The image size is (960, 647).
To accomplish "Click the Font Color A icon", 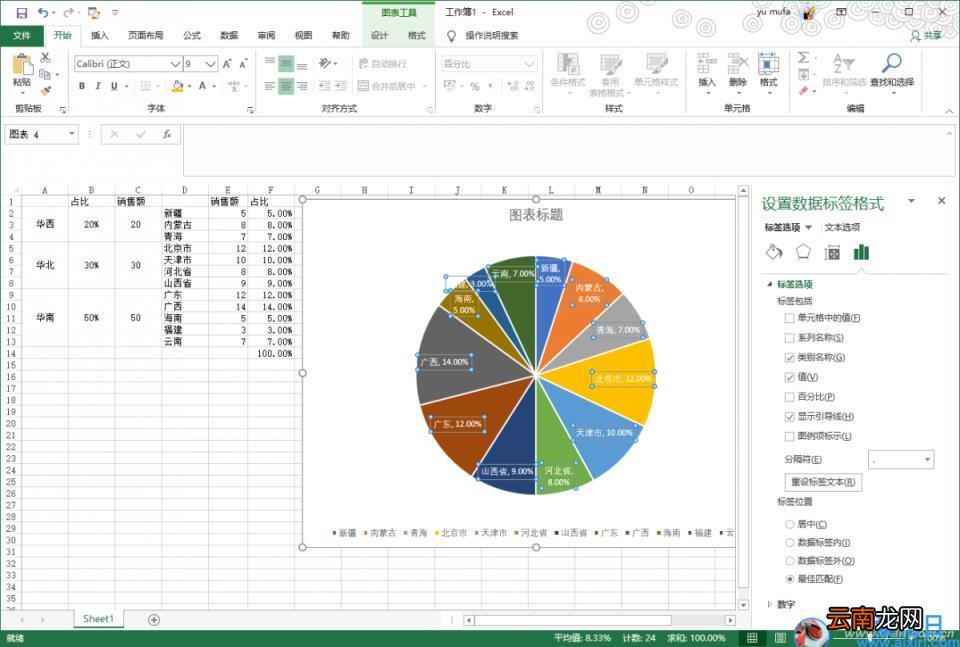I will coord(203,86).
